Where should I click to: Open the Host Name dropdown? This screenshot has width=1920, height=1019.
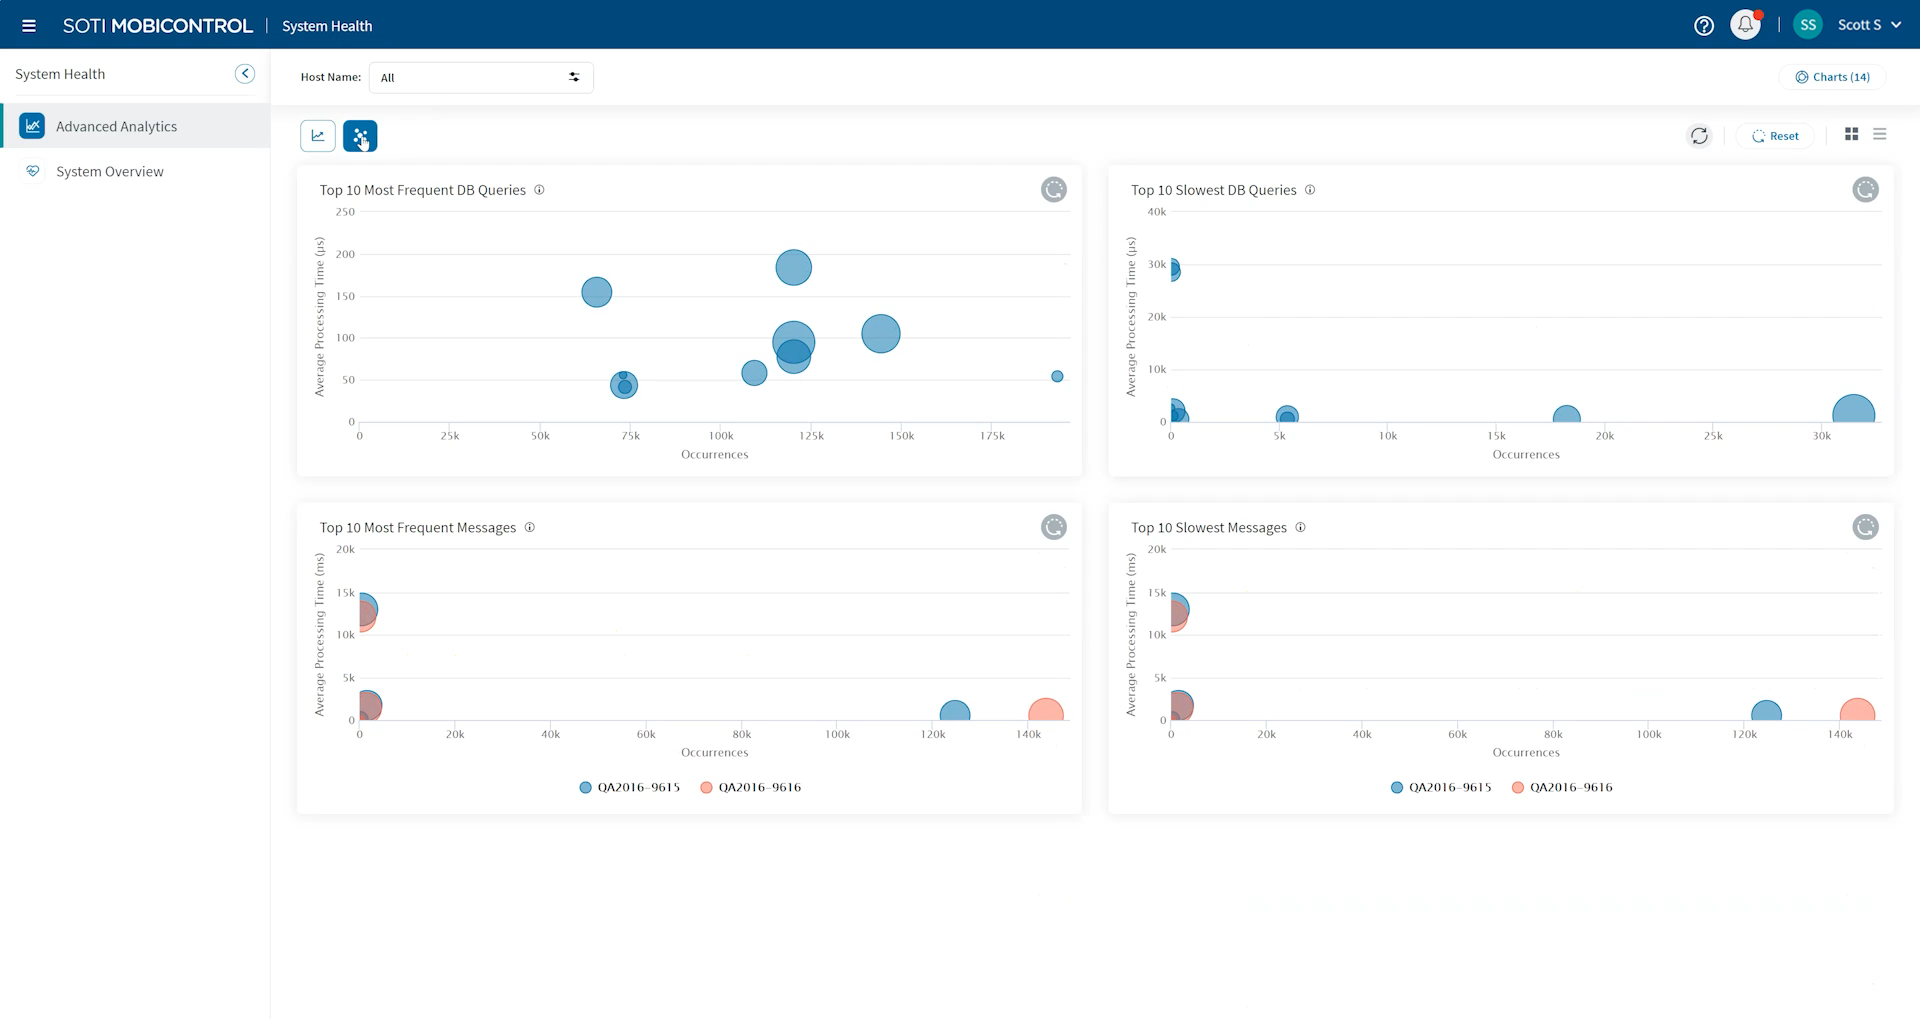click(x=480, y=78)
